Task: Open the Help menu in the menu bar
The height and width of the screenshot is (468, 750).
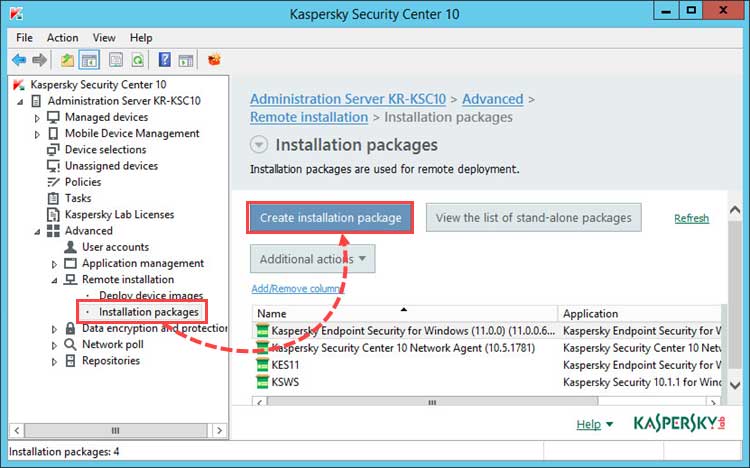Action: point(141,37)
